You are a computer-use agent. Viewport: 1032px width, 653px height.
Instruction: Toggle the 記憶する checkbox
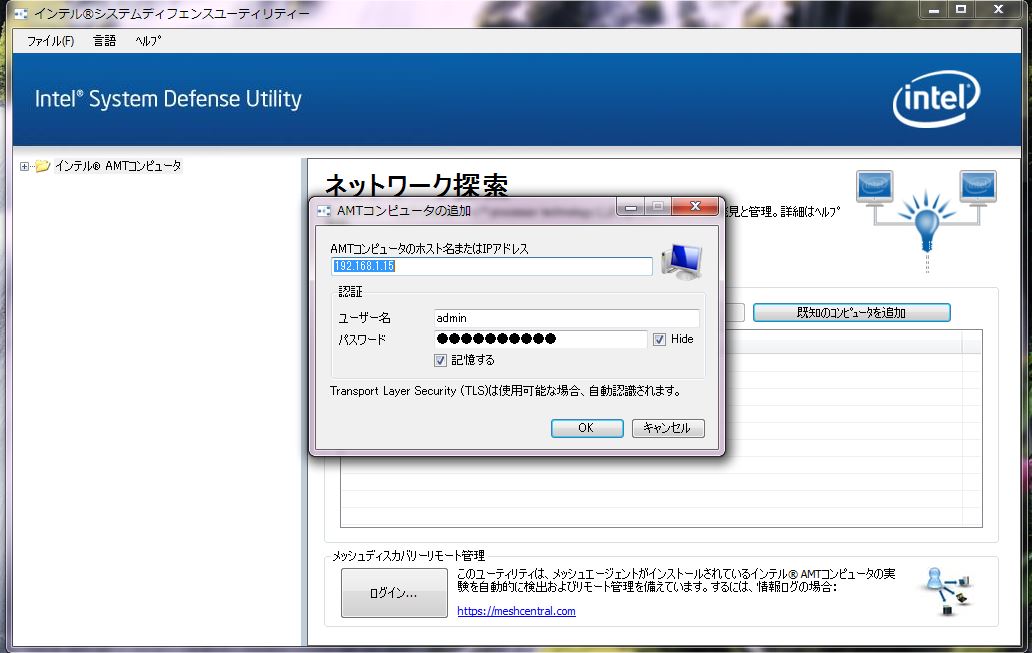pos(440,360)
